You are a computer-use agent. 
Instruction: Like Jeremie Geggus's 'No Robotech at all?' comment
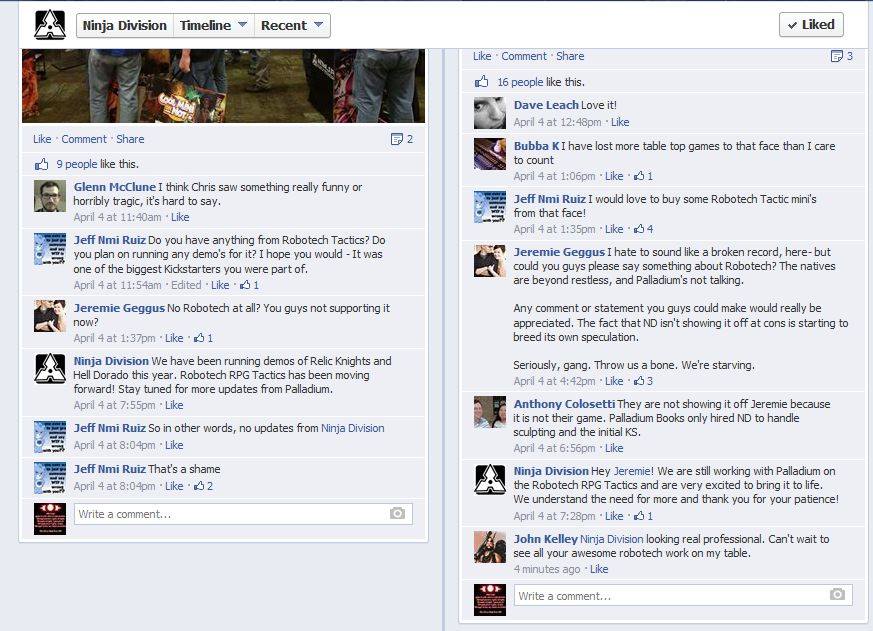pyautogui.click(x=174, y=338)
